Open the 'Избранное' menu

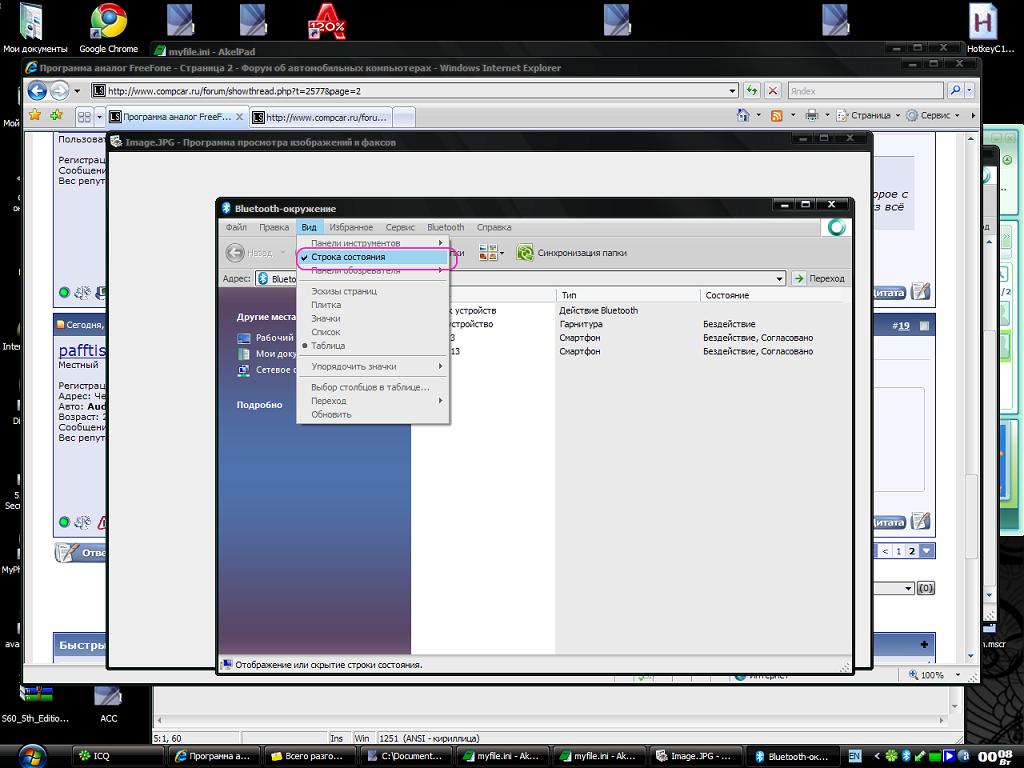click(x=351, y=227)
